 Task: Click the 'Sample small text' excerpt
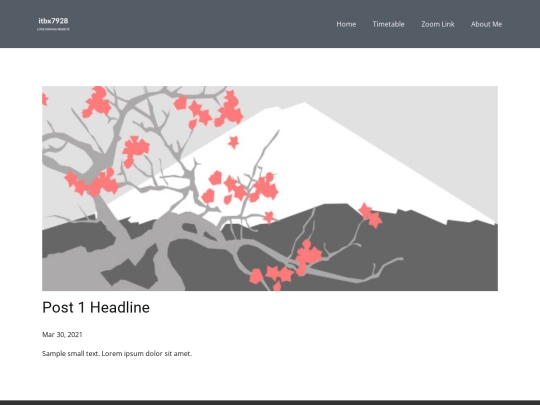(x=117, y=354)
